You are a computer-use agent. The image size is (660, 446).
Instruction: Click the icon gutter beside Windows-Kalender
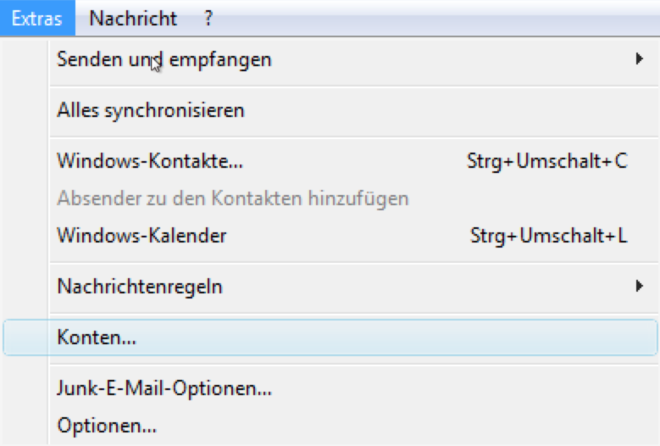pos(25,236)
